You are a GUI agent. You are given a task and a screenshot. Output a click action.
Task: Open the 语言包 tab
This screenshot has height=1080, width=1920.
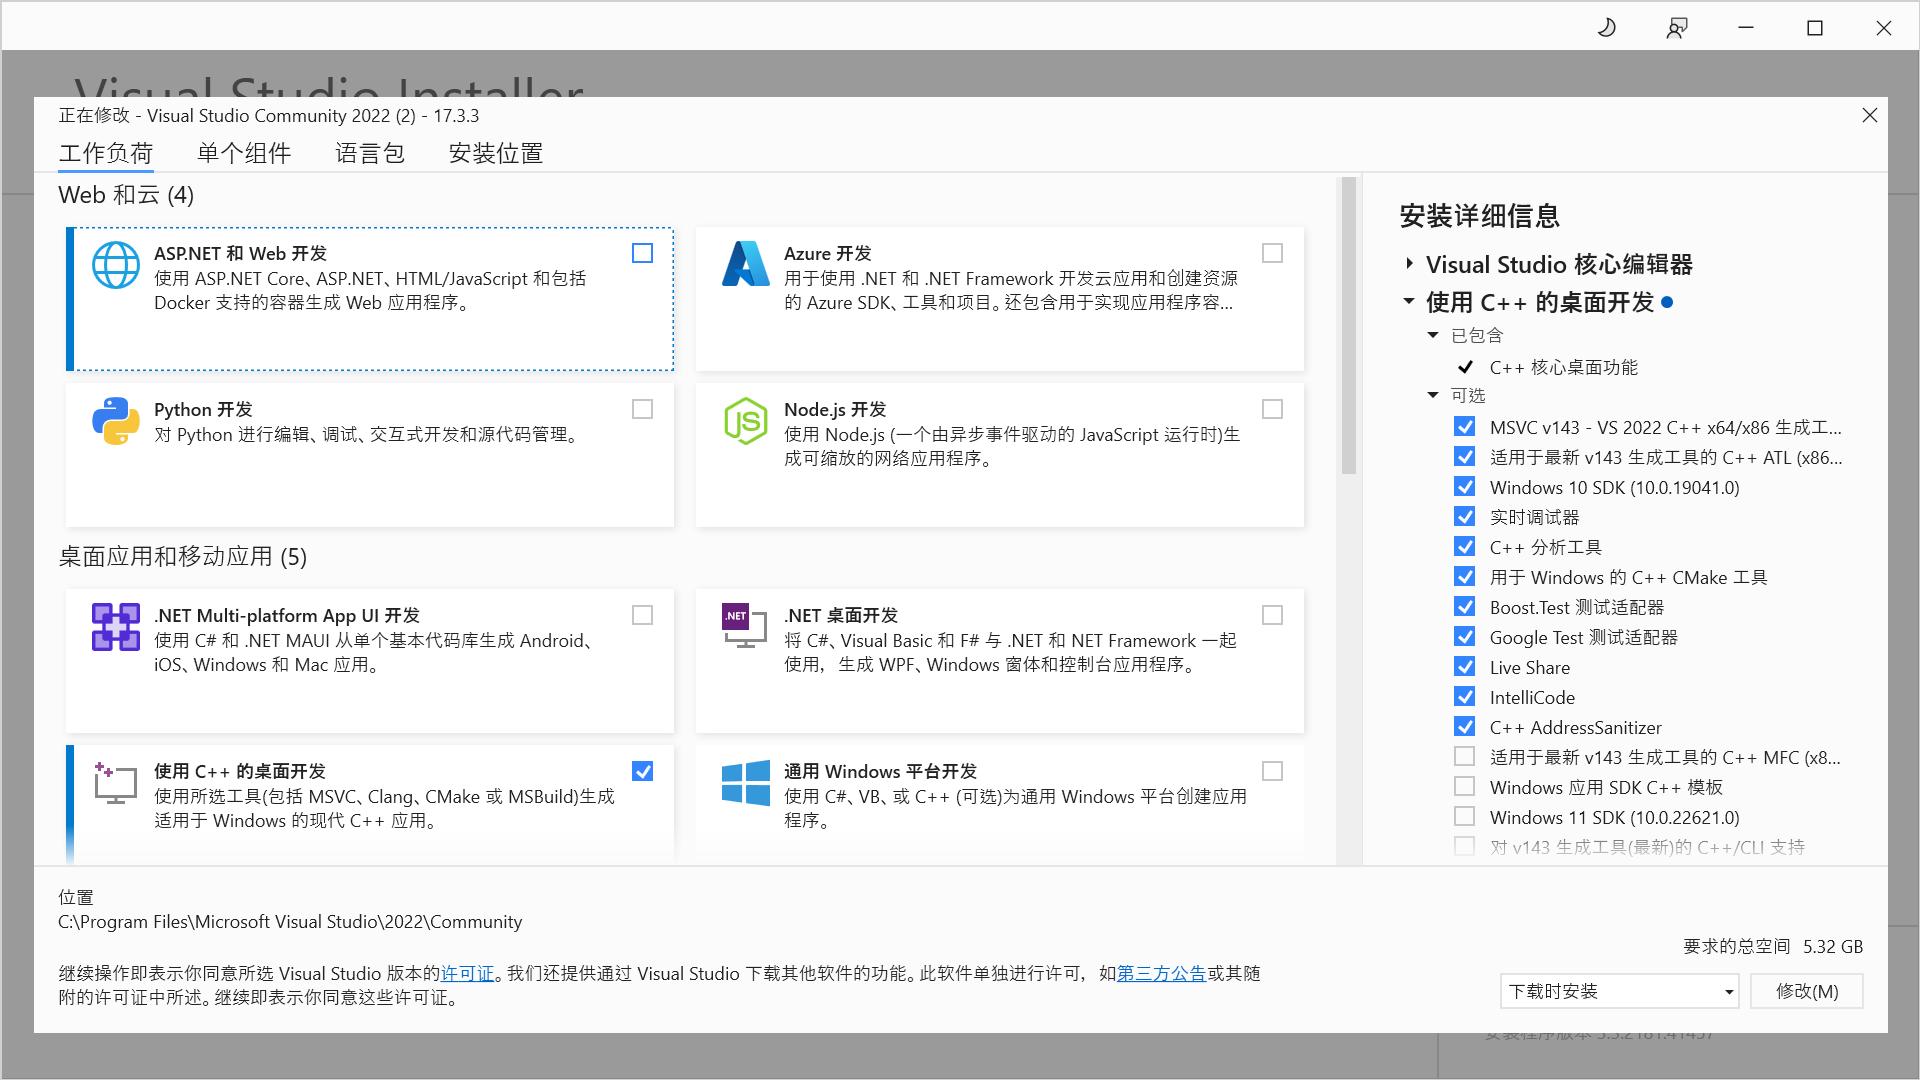click(x=369, y=153)
